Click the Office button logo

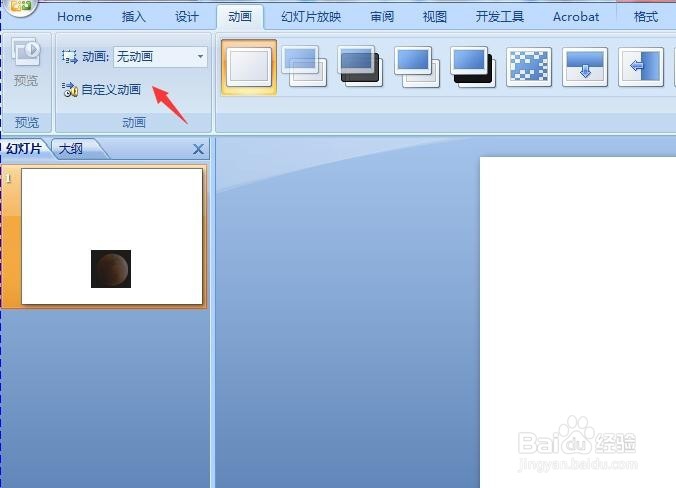click(20, 6)
